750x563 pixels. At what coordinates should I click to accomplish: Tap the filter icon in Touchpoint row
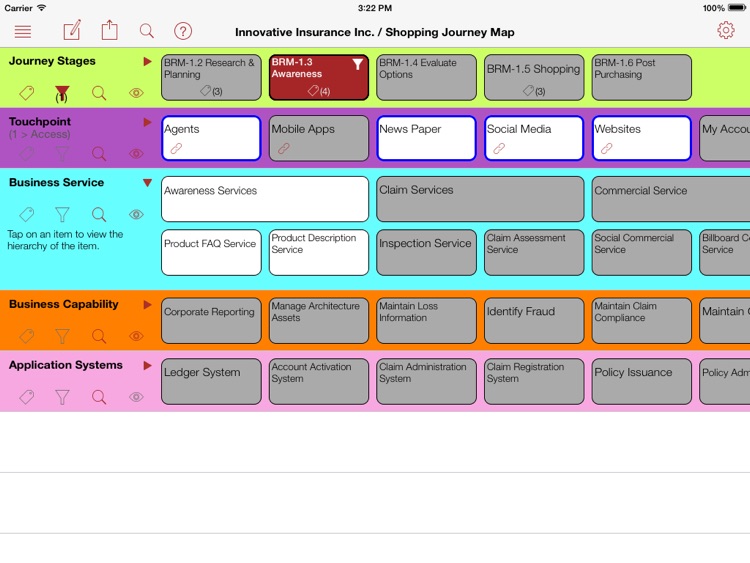62,154
